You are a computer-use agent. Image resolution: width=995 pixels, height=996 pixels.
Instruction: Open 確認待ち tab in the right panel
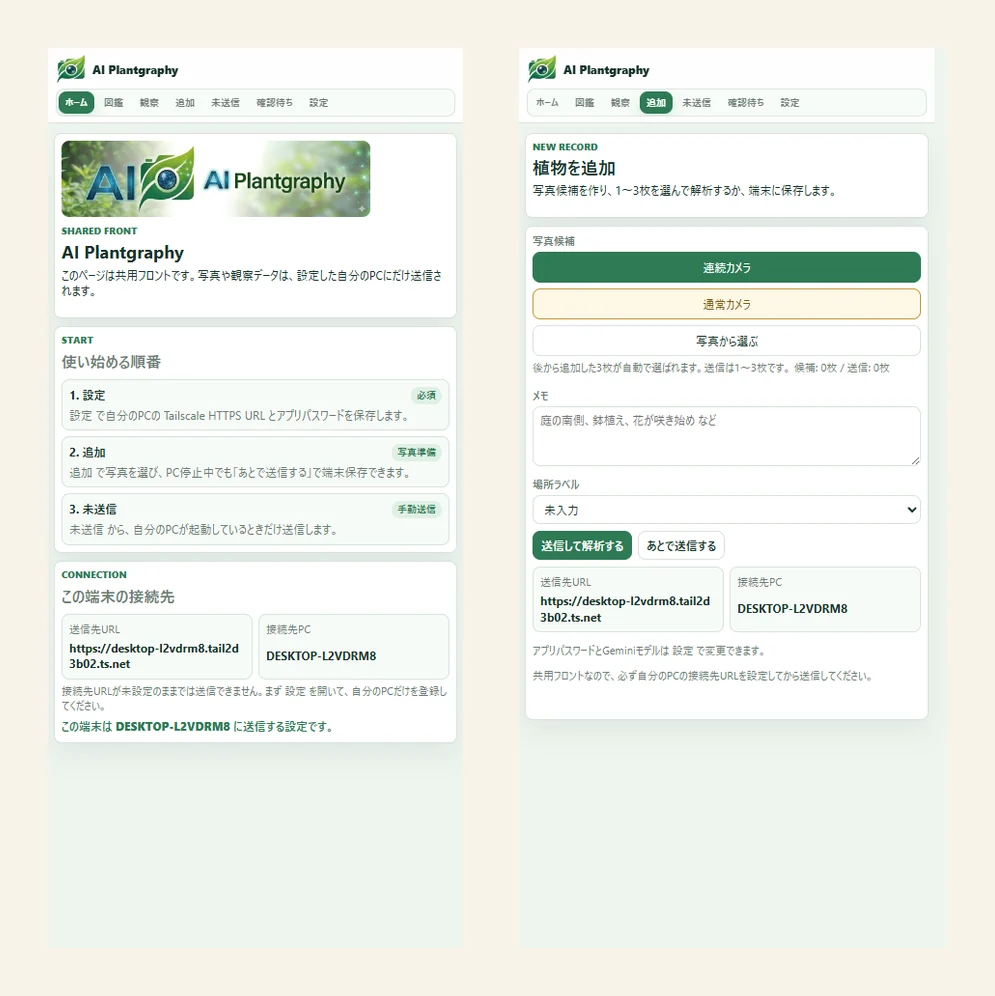click(745, 102)
